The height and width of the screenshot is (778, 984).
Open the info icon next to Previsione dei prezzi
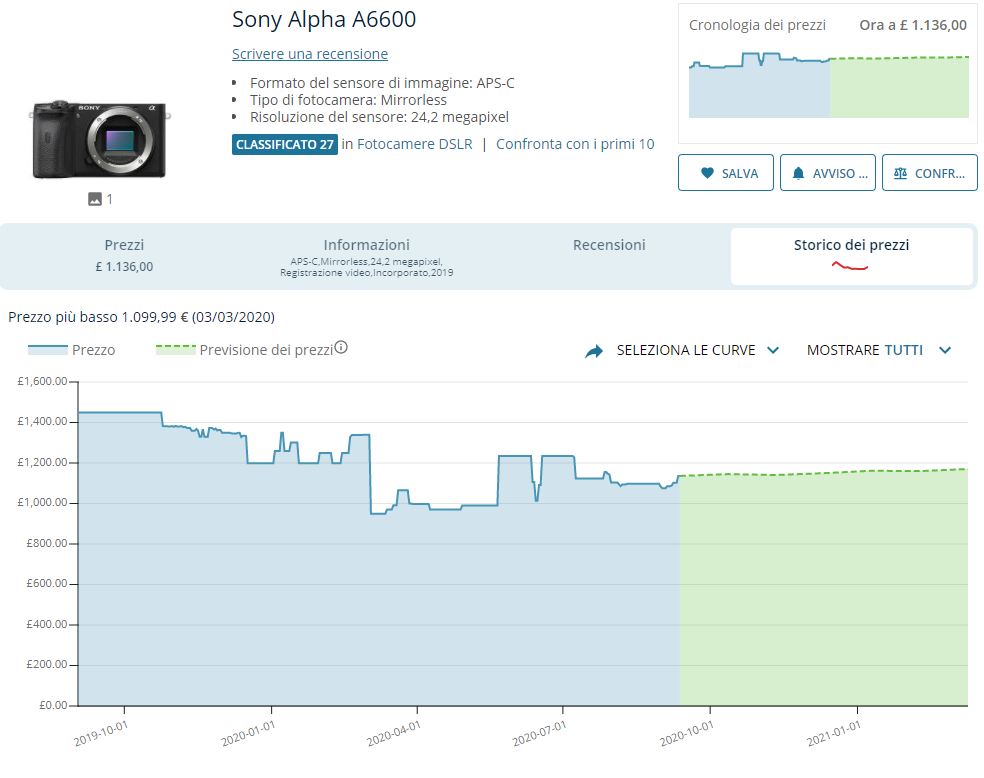[x=341, y=347]
